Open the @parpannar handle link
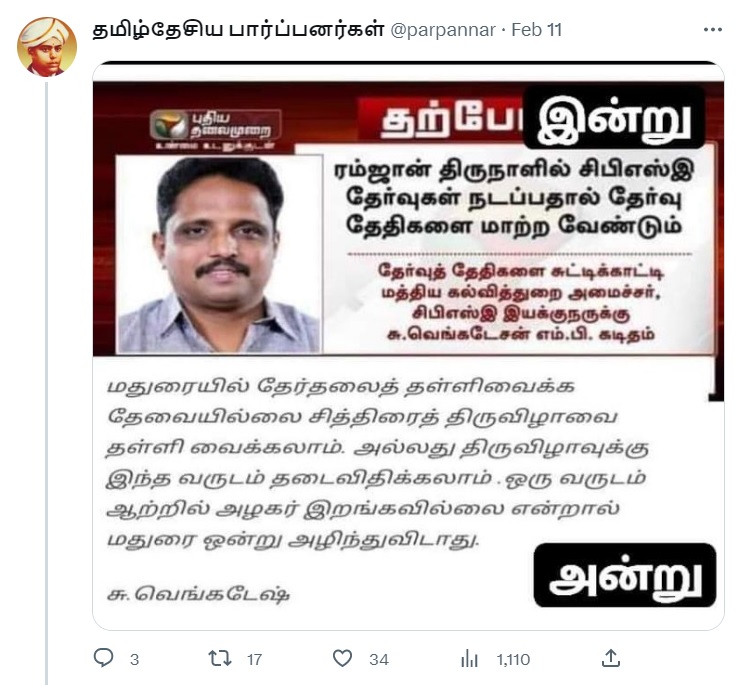Image resolution: width=740 pixels, height=685 pixels. tap(443, 30)
